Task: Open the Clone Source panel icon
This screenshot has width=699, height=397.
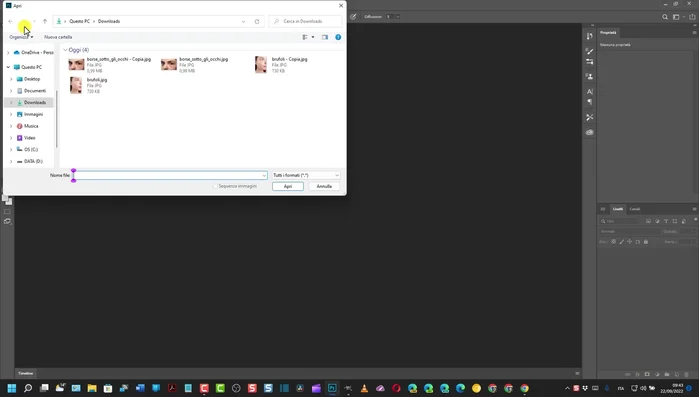Action: pos(590,77)
